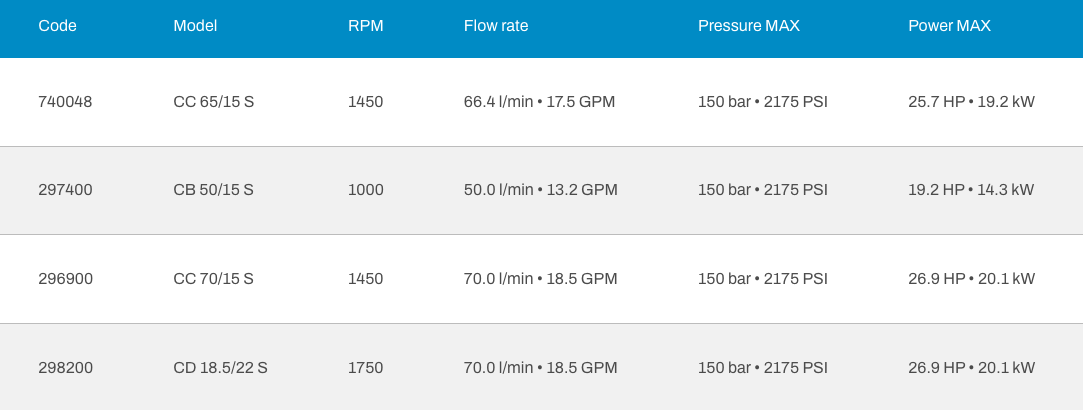Viewport: 1083px width, 410px height.
Task: Select model CD 18.5/22 S
Action: (221, 368)
